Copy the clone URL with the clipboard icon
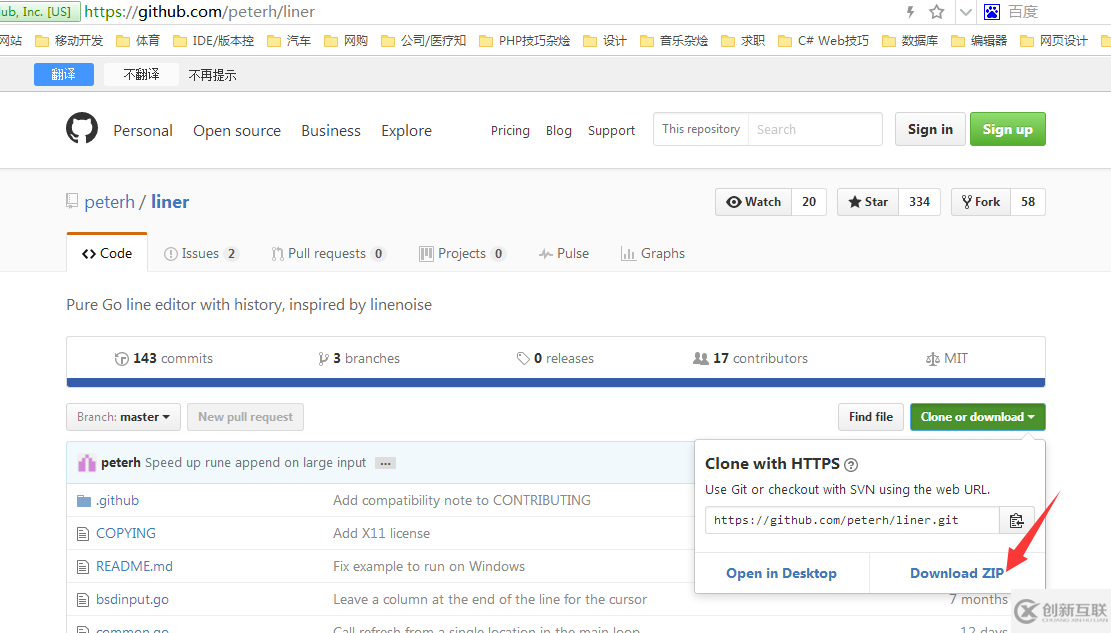 pyautogui.click(x=1017, y=520)
